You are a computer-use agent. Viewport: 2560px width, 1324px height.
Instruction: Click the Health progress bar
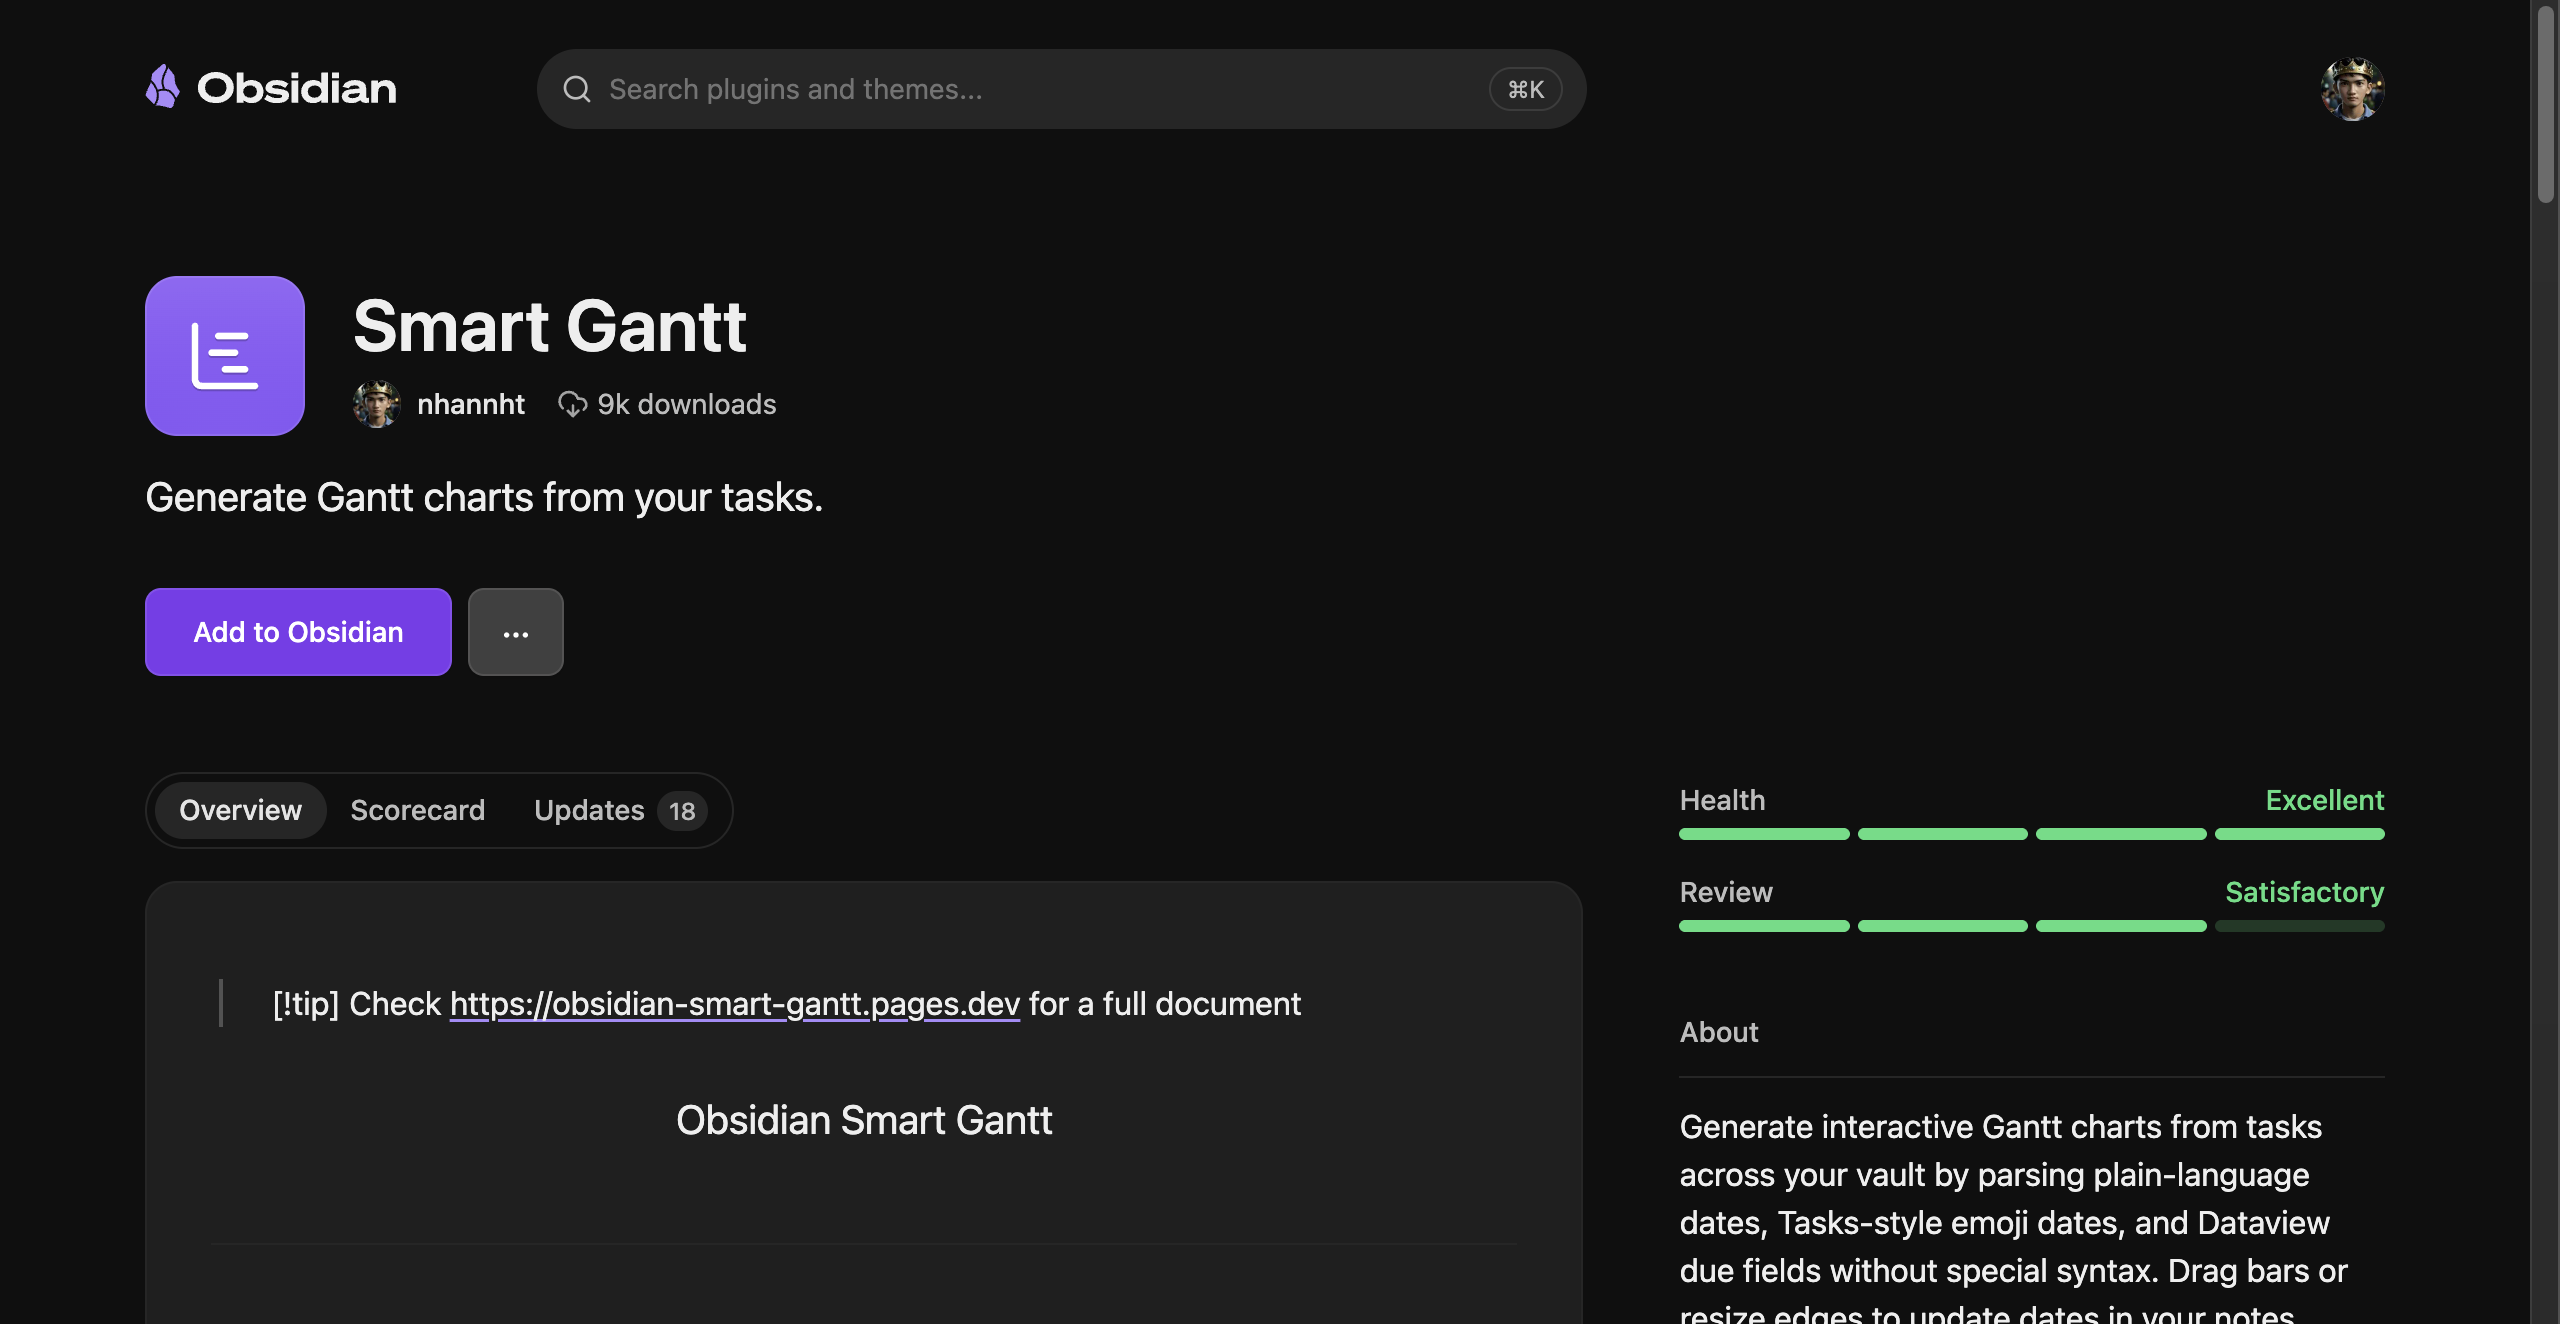tap(2032, 834)
